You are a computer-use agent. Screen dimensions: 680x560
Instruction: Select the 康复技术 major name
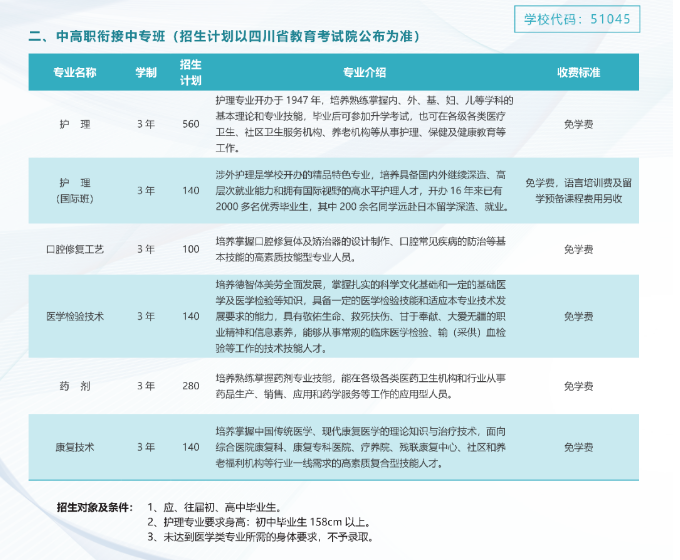pos(75,447)
